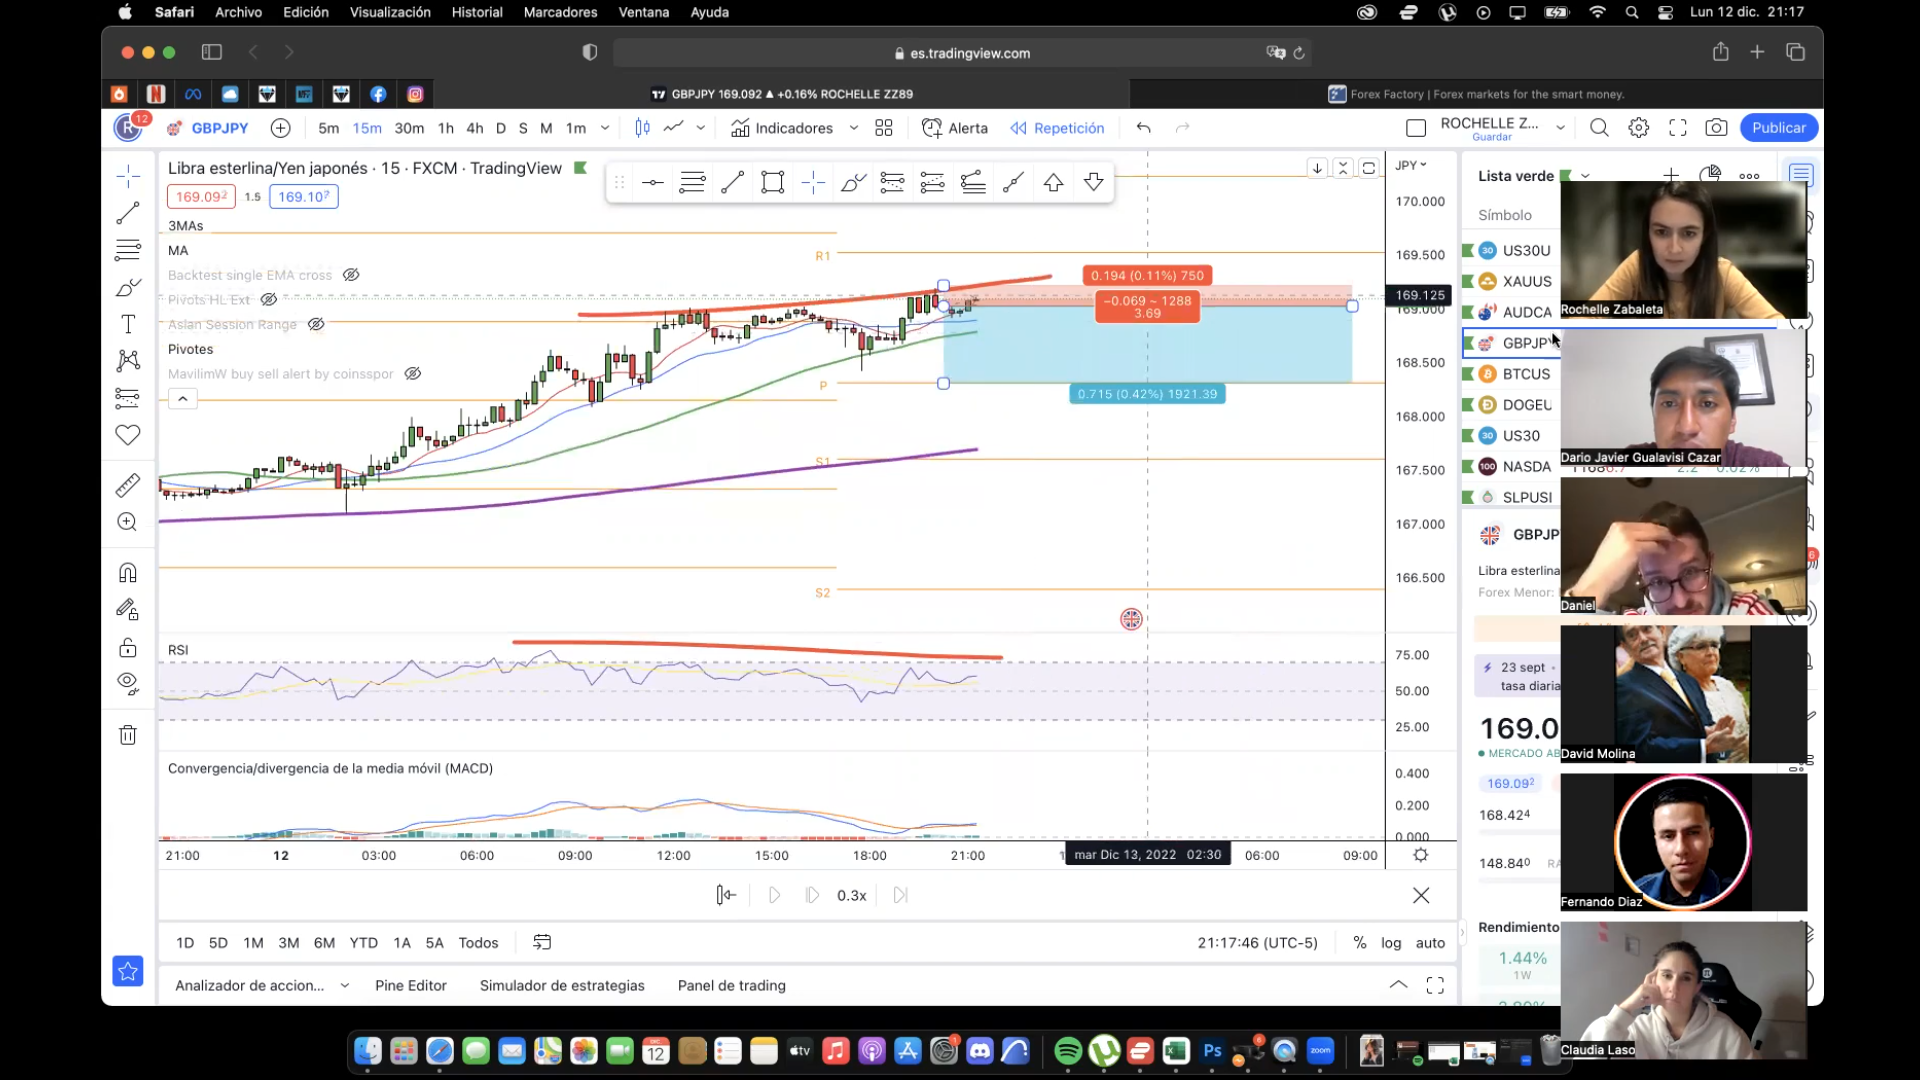The width and height of the screenshot is (1920, 1080).
Task: Toggle magnet mode for drawings
Action: pyautogui.click(x=128, y=573)
